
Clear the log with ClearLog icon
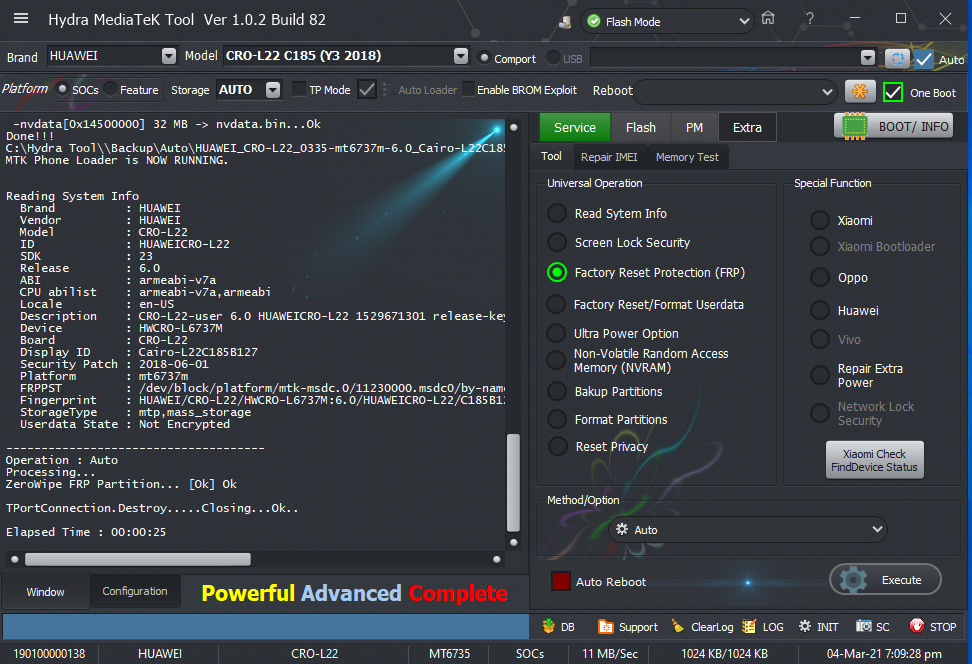click(x=678, y=627)
